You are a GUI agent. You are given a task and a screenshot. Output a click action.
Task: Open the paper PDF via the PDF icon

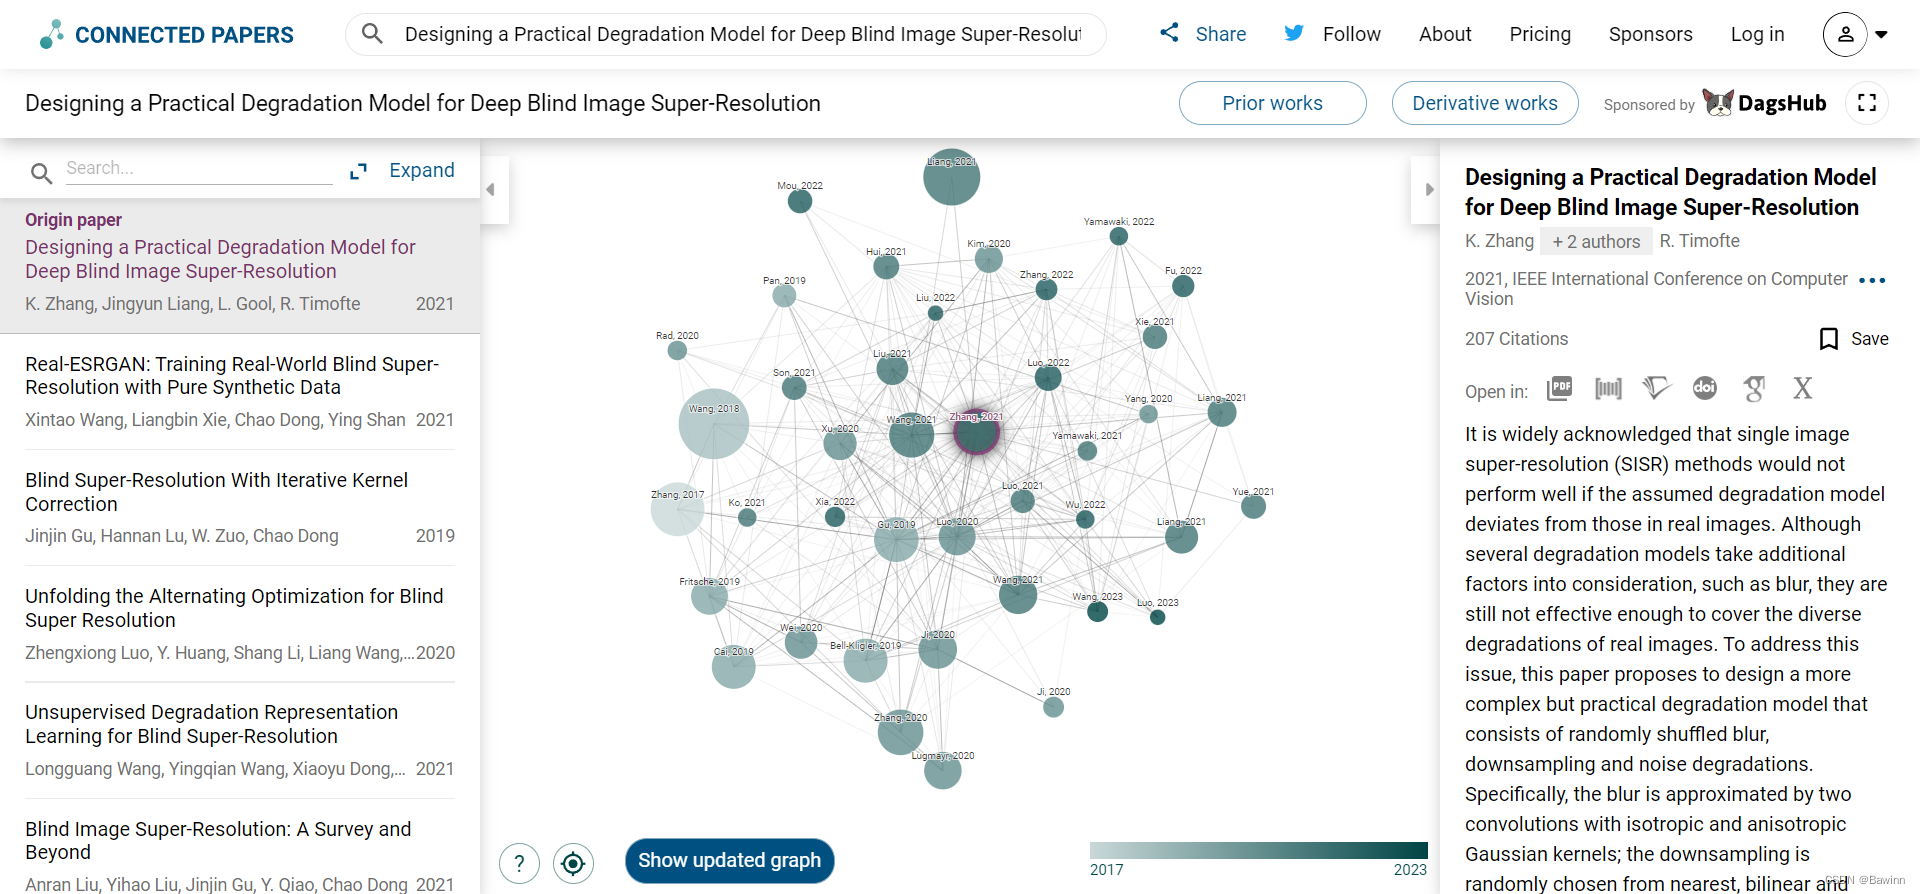click(1560, 389)
